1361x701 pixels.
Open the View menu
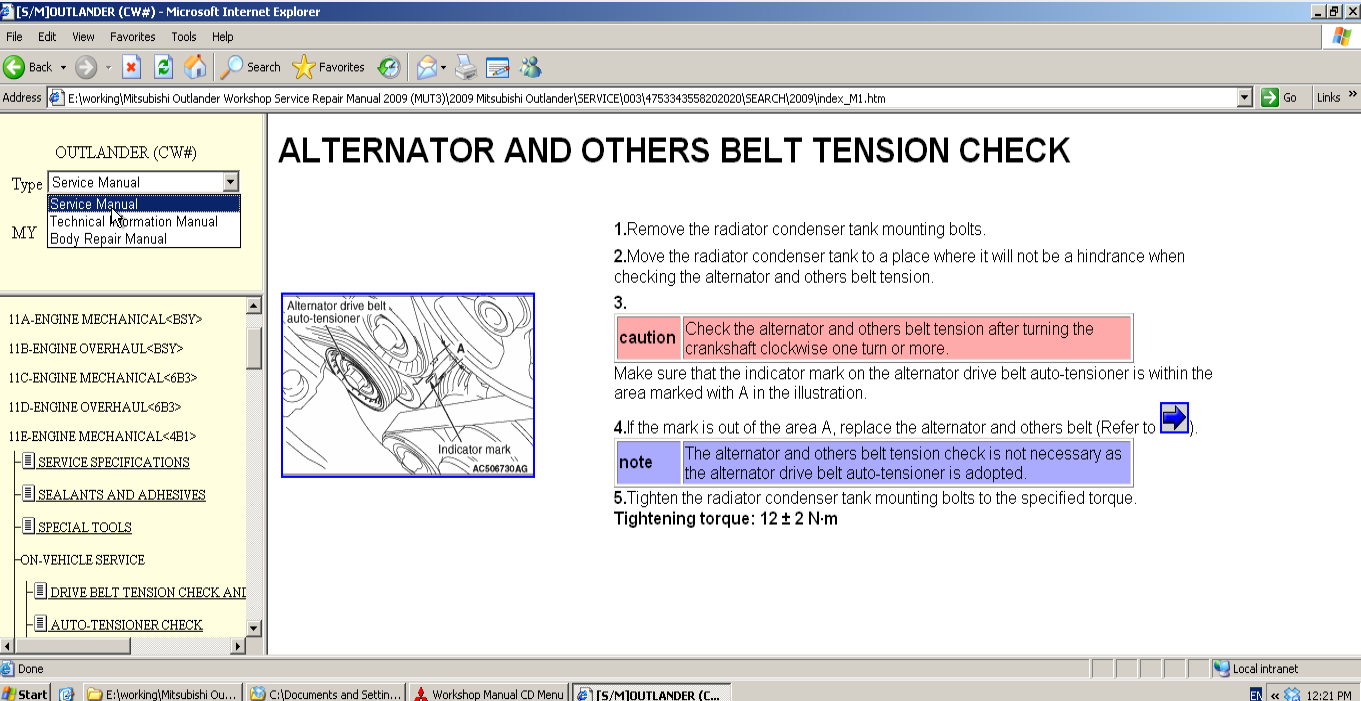(x=83, y=37)
